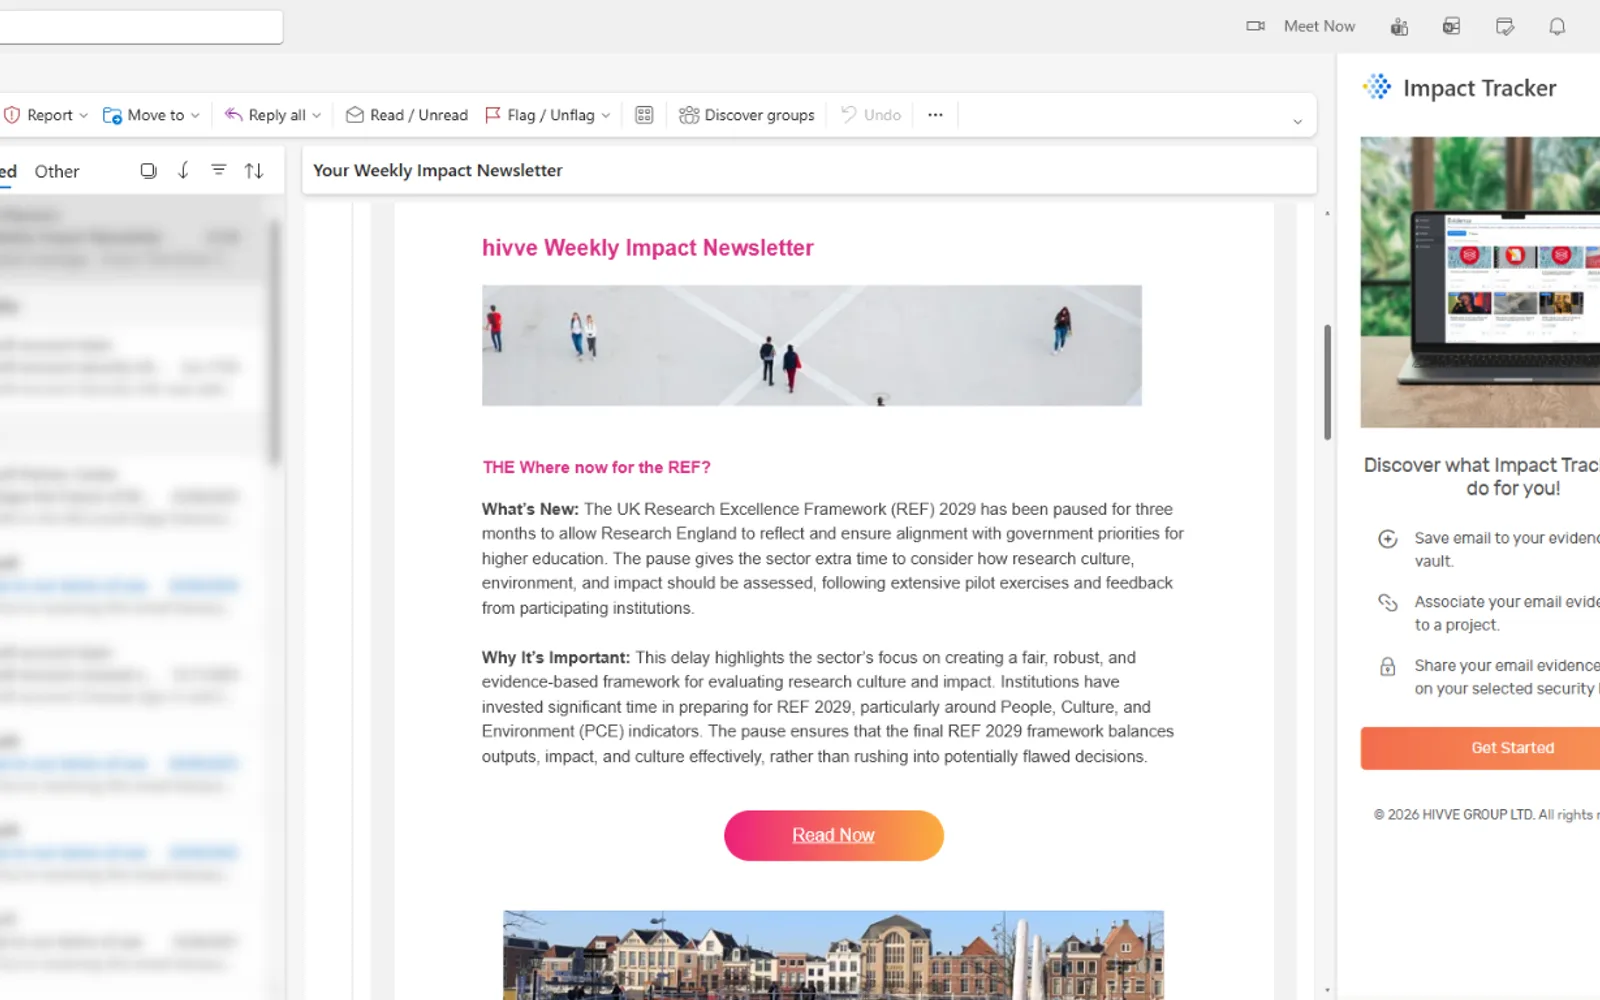Image resolution: width=1600 pixels, height=1000 pixels.
Task: Click the Impact Tracker laptop image
Action: [1480, 282]
